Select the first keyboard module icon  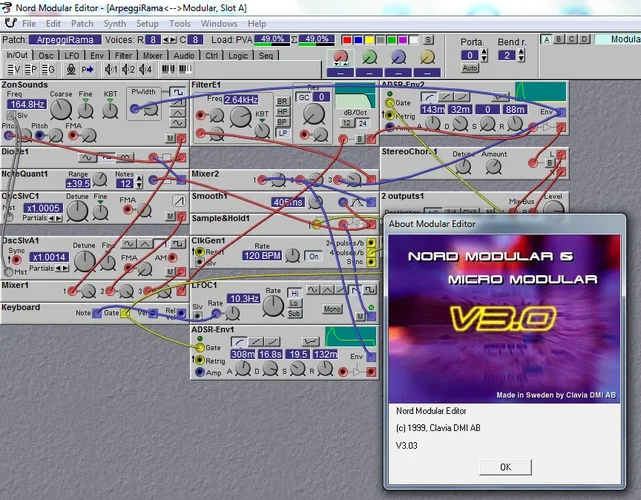(x=168, y=69)
